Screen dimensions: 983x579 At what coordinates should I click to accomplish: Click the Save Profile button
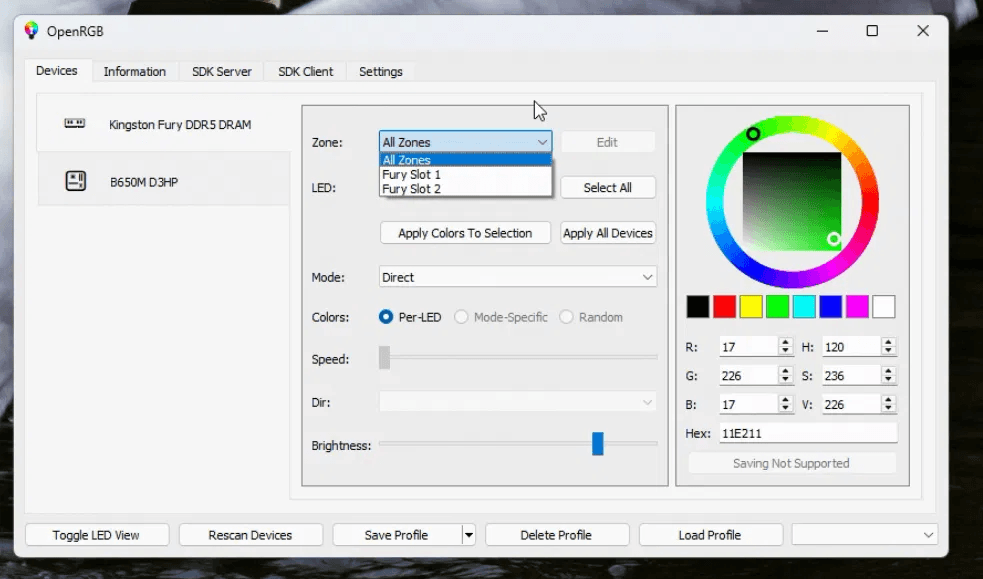coord(397,535)
